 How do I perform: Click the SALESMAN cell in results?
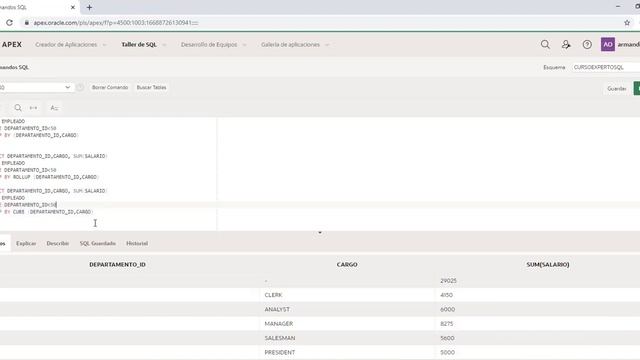point(280,338)
